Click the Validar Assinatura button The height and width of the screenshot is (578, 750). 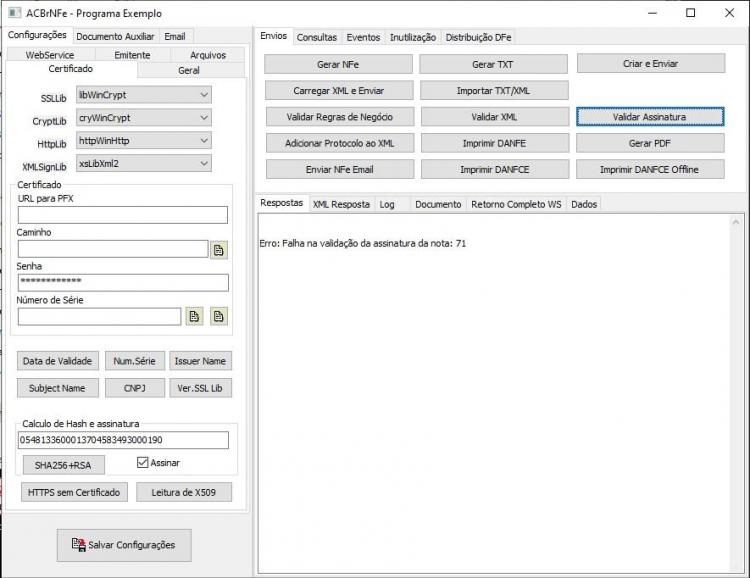click(x=650, y=117)
